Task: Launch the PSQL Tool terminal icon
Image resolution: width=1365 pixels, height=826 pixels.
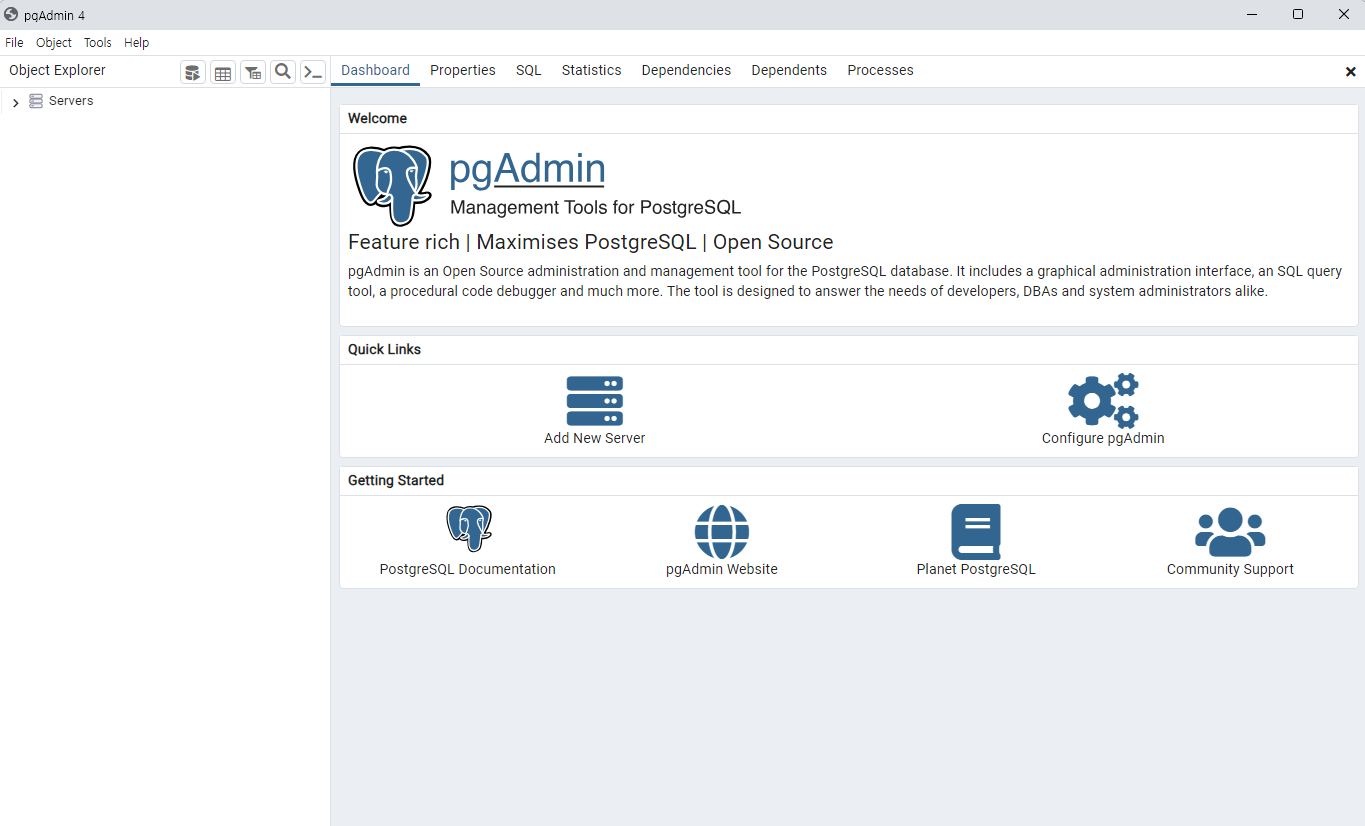Action: coord(313,72)
